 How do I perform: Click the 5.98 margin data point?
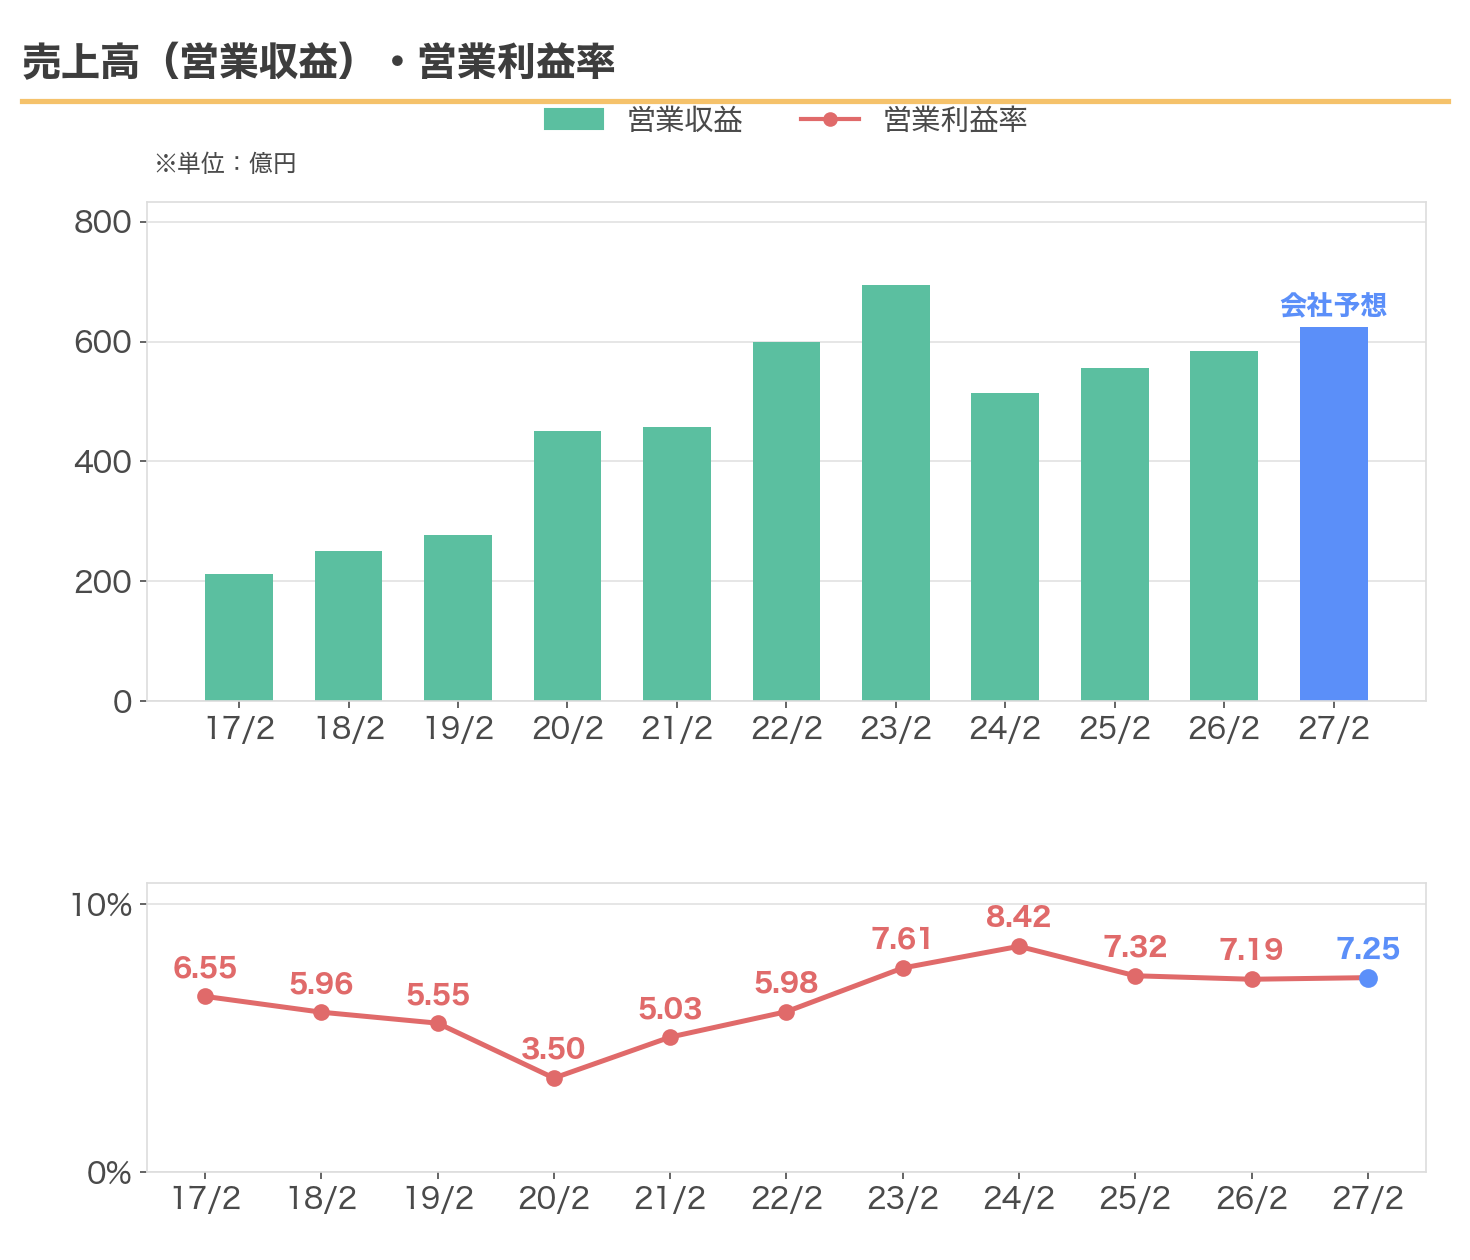pyautogui.click(x=786, y=1012)
